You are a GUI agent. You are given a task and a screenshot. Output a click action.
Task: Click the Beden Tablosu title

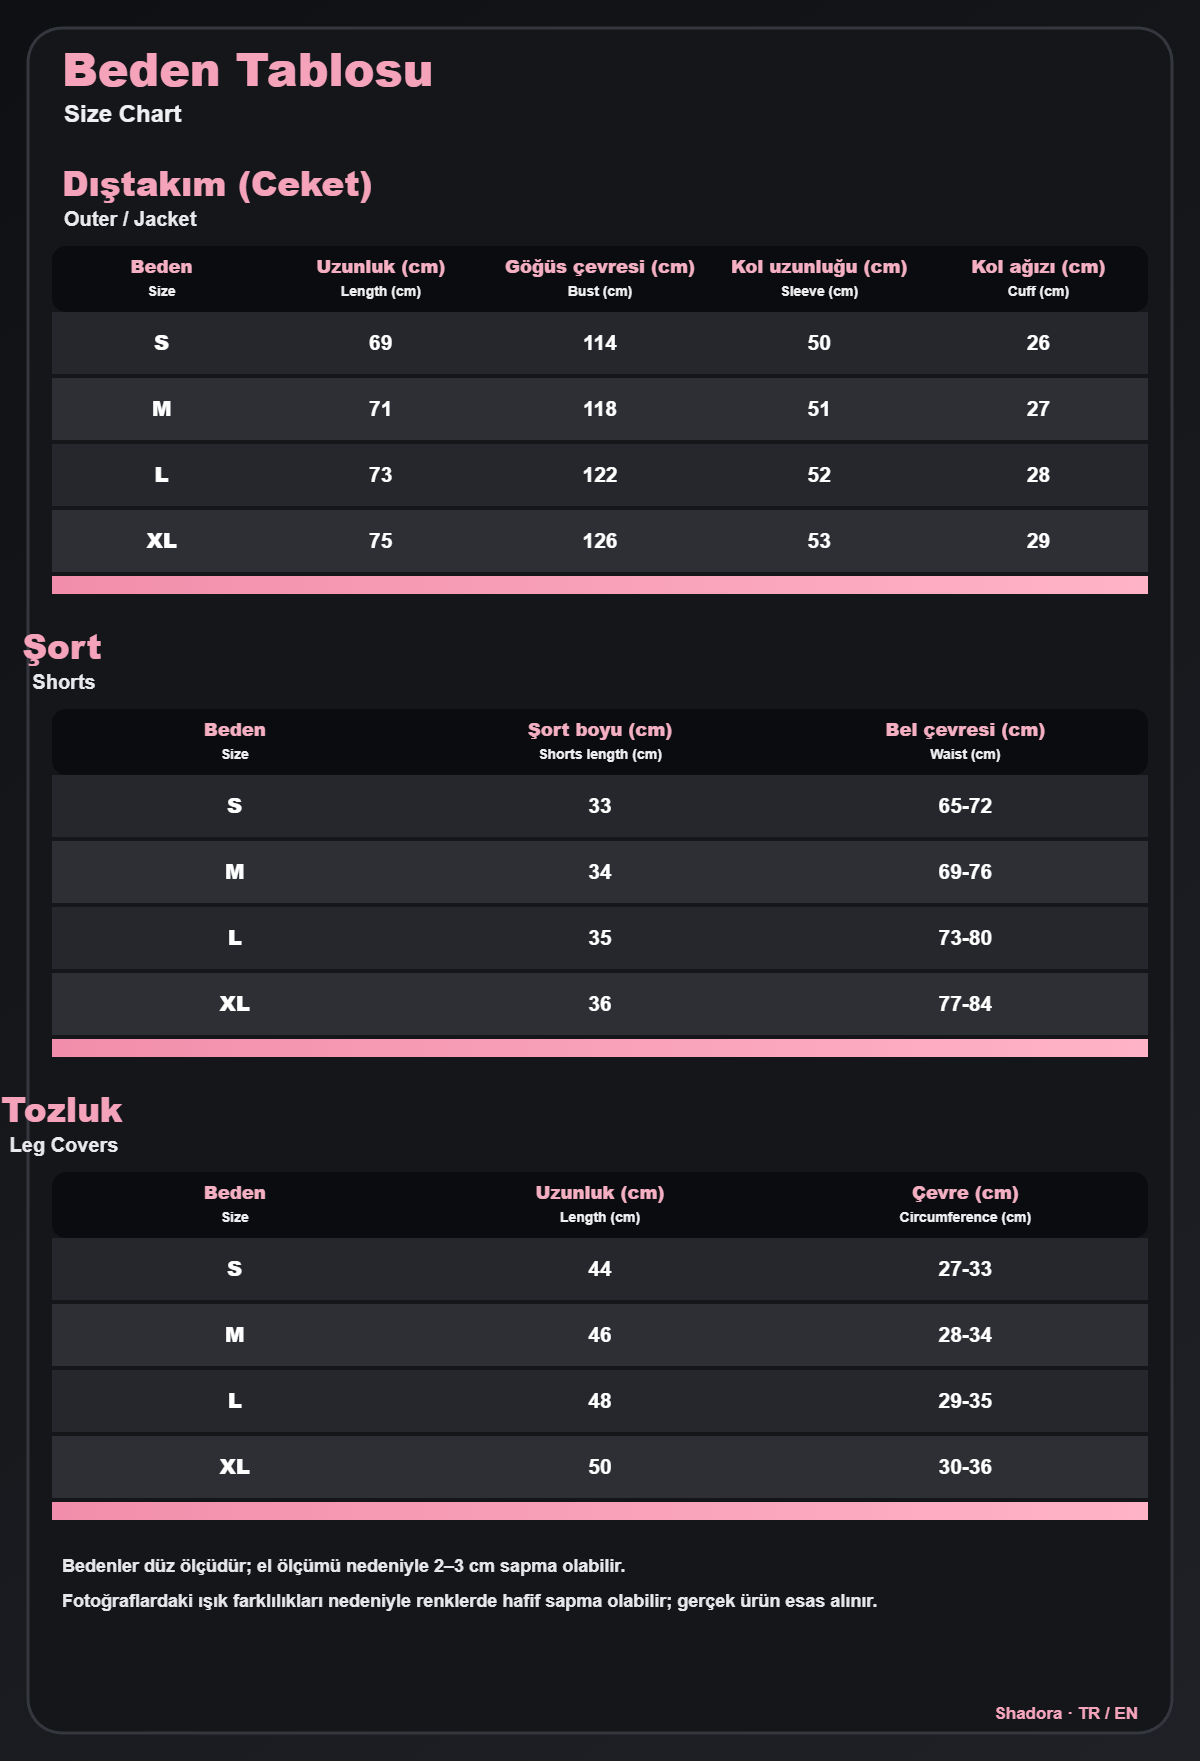coord(248,71)
